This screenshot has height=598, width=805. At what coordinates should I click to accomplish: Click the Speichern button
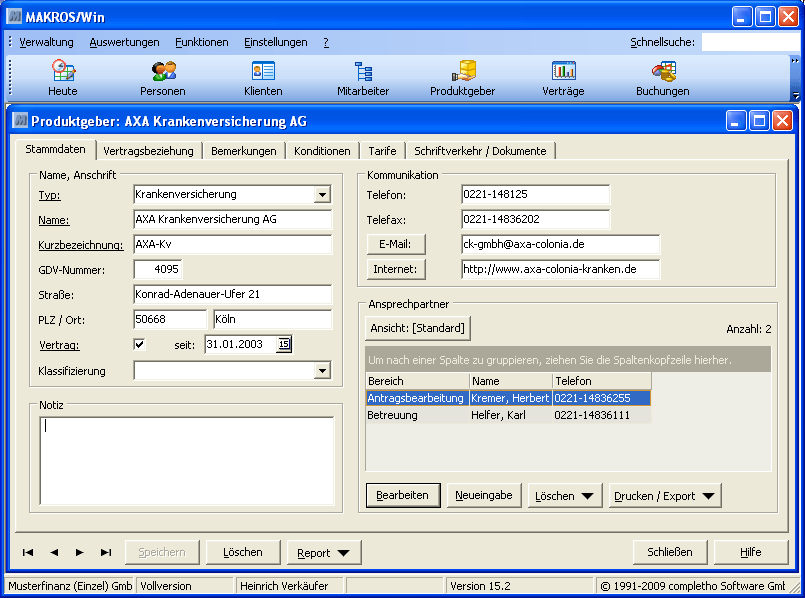click(x=162, y=552)
